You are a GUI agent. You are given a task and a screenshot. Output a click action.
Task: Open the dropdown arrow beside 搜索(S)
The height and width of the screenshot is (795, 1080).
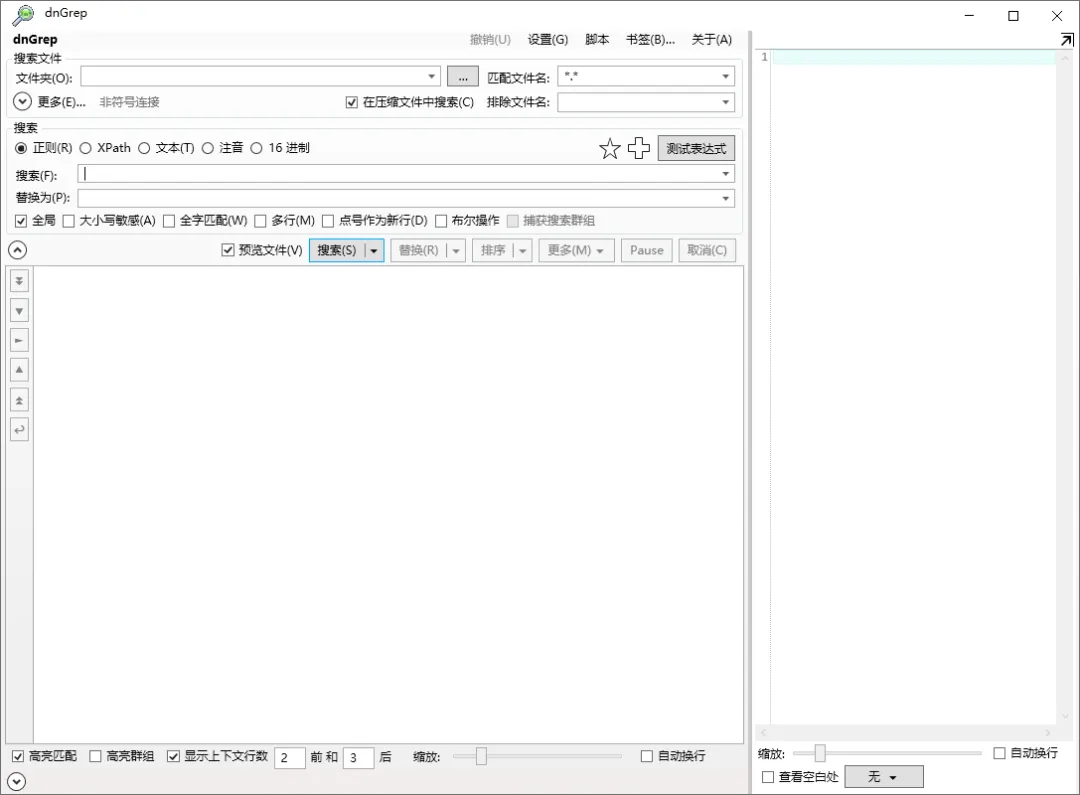tap(373, 250)
